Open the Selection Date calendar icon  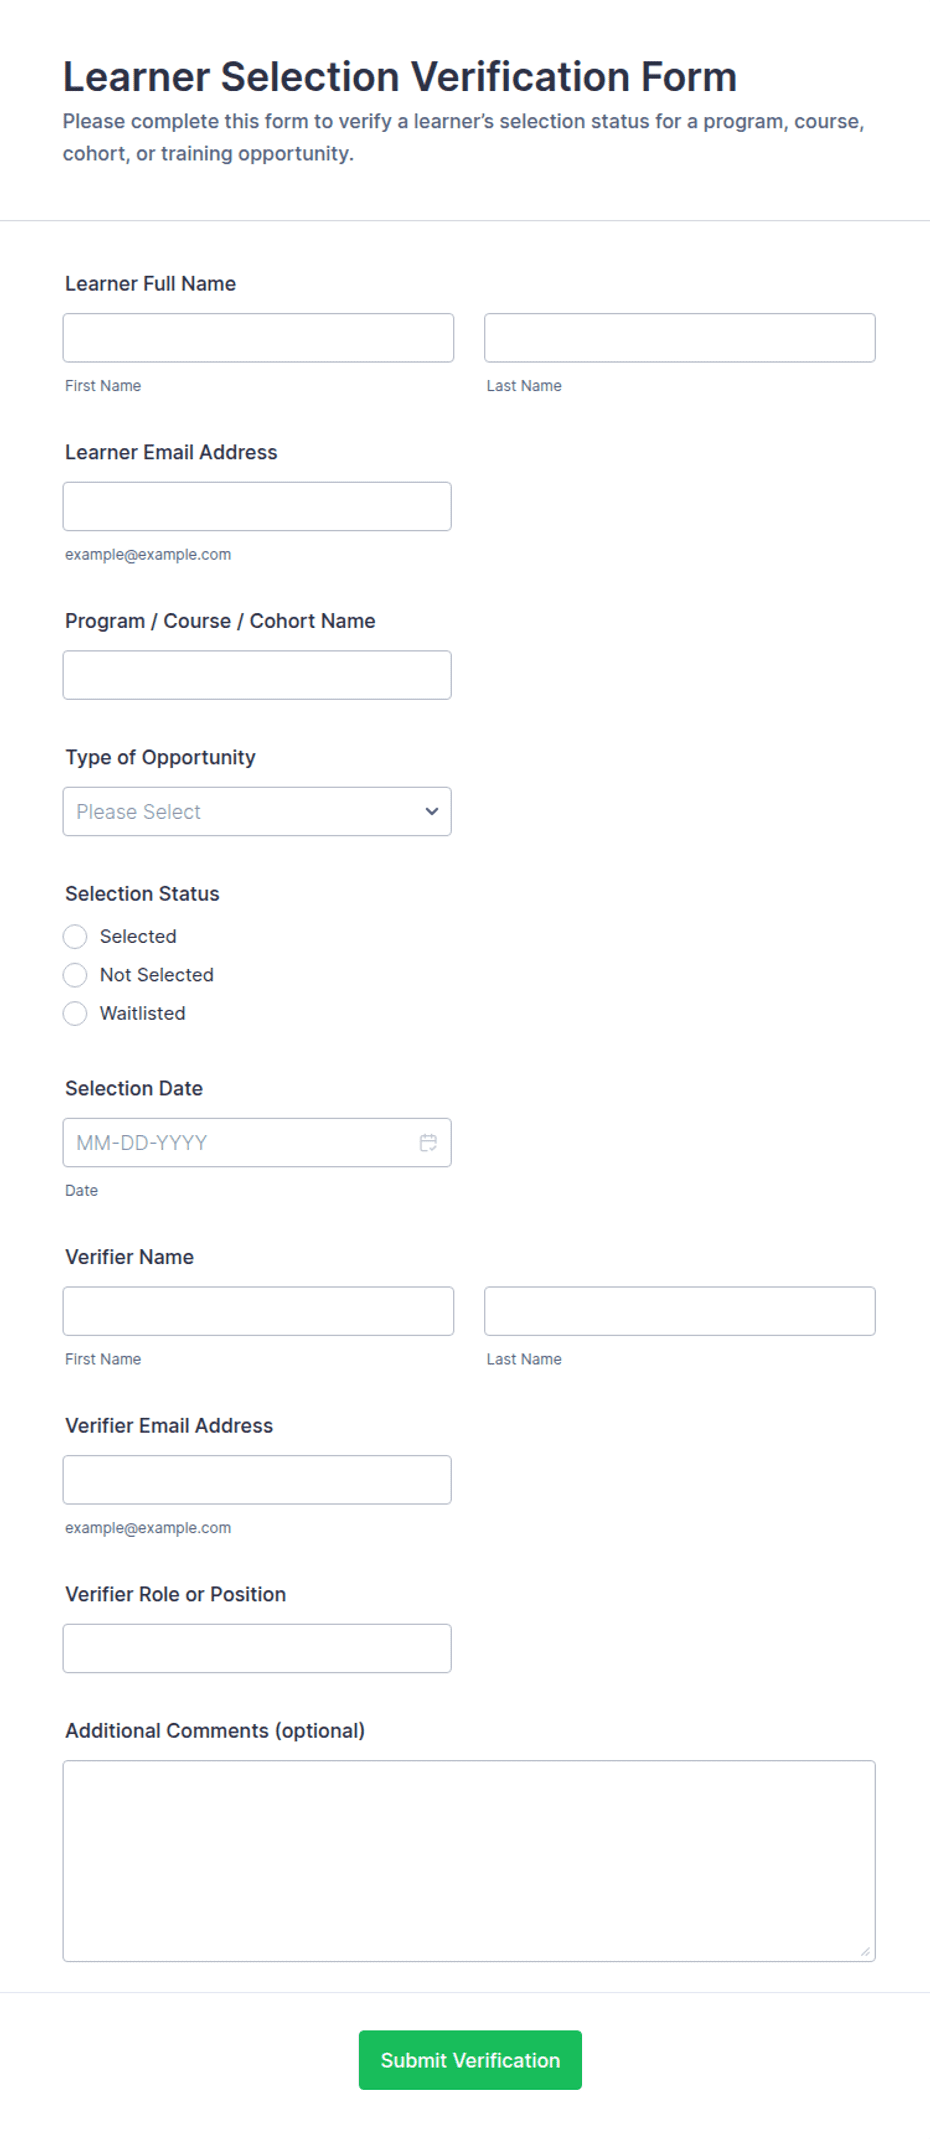pyautogui.click(x=428, y=1142)
